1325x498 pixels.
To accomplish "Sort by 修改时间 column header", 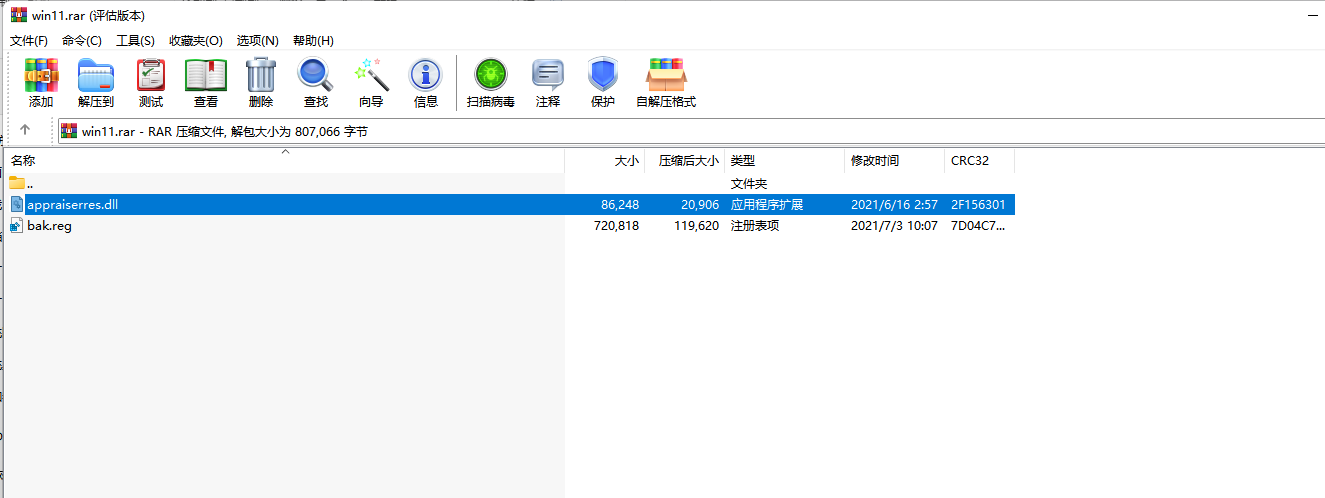I will click(x=875, y=161).
